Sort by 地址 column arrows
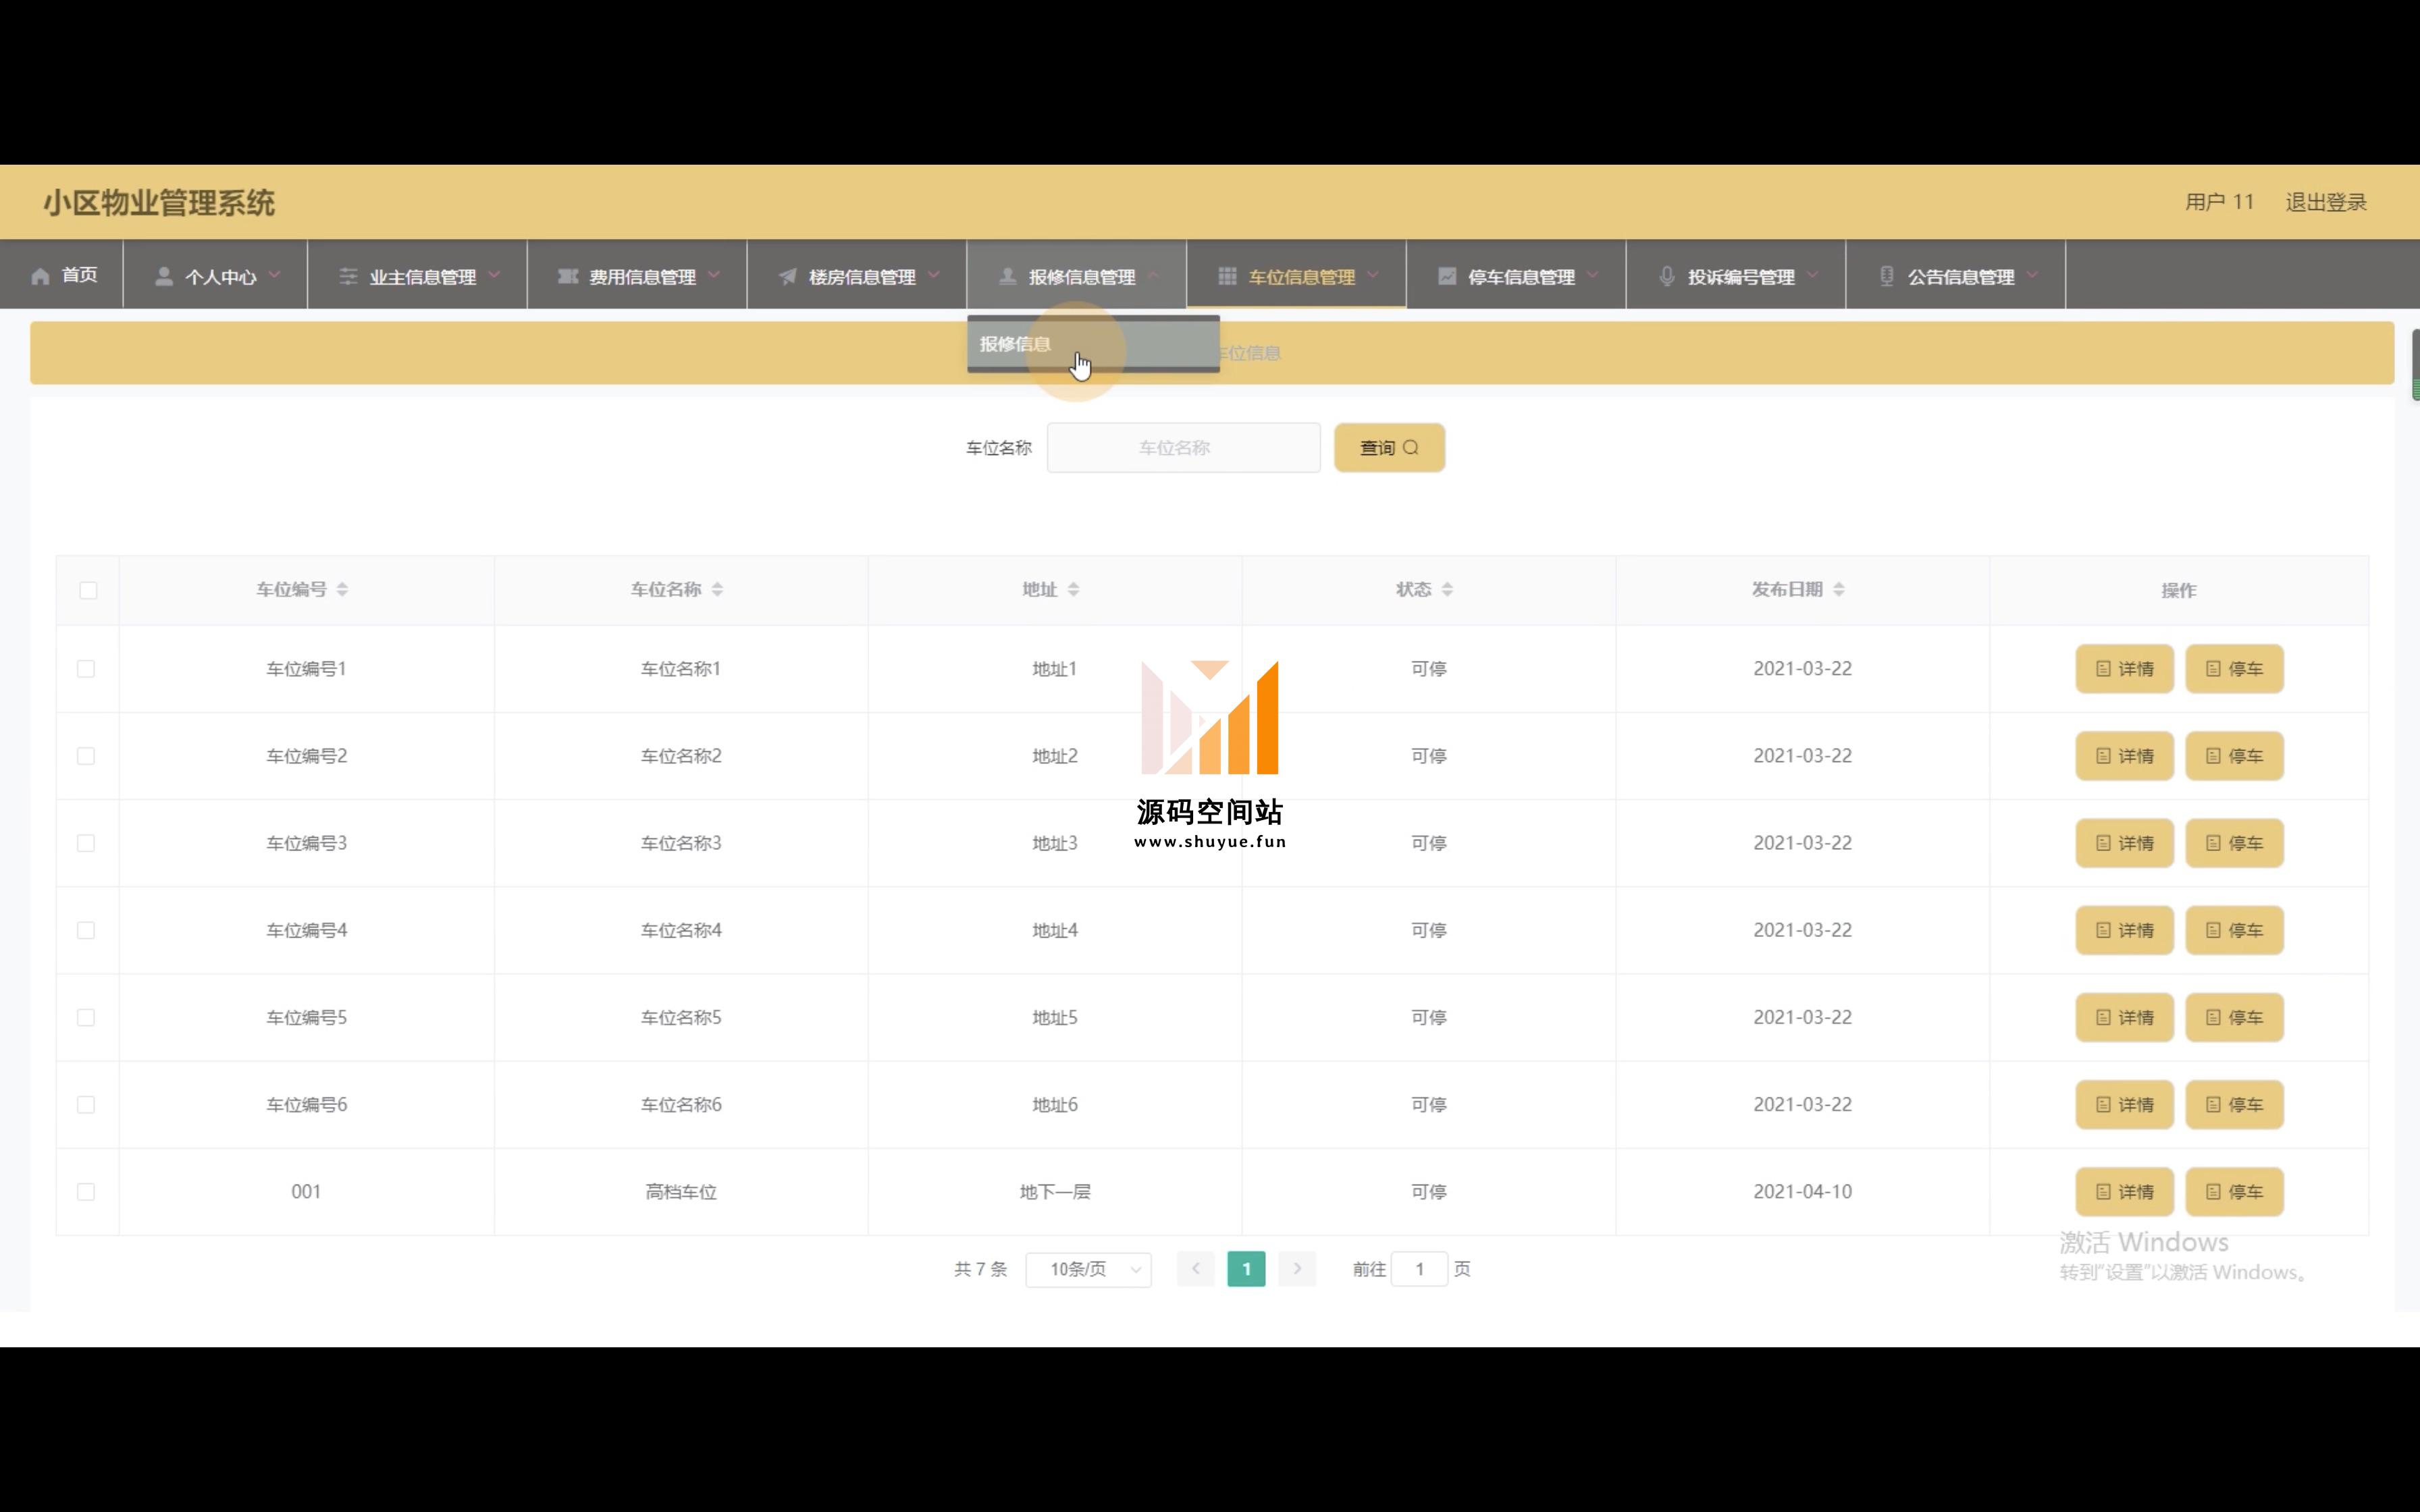This screenshot has height=1512, width=2420. tap(1073, 589)
